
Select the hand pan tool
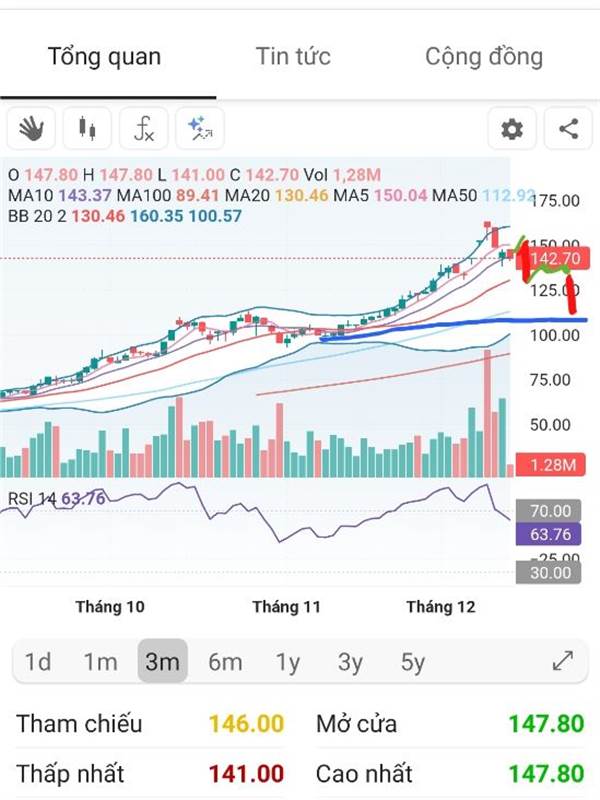pyautogui.click(x=32, y=129)
